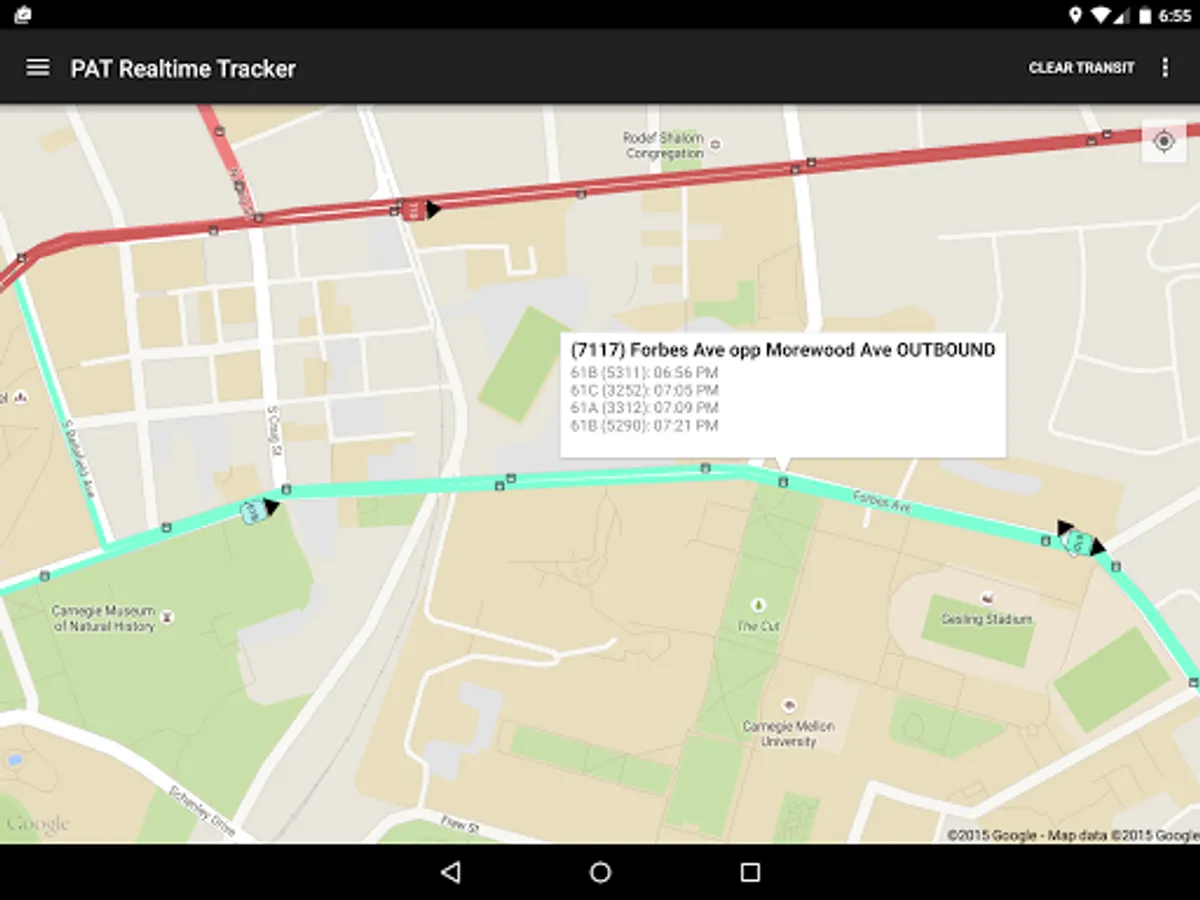
Task: Click the 61B (5311): 06:56 PM arrival
Action: pyautogui.click(x=644, y=373)
